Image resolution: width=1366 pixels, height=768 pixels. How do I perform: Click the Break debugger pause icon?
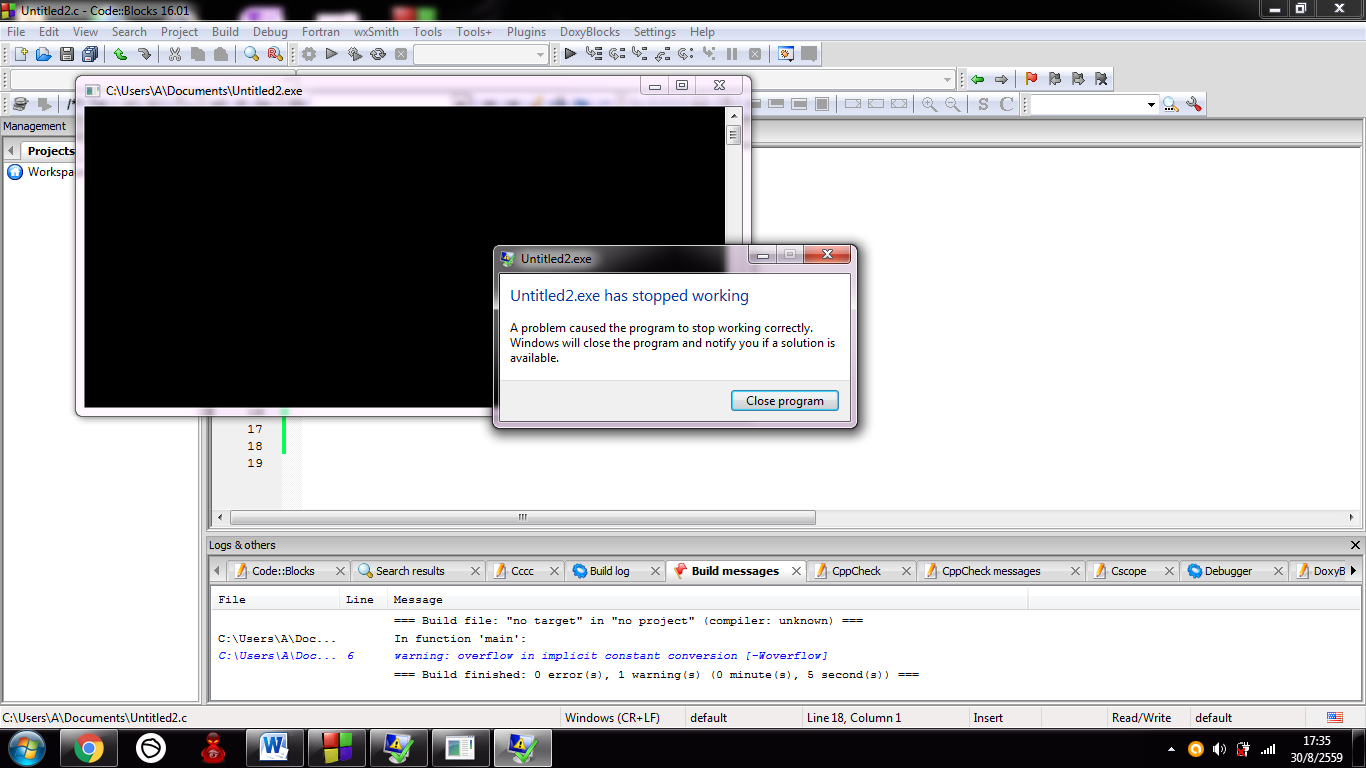(x=732, y=54)
